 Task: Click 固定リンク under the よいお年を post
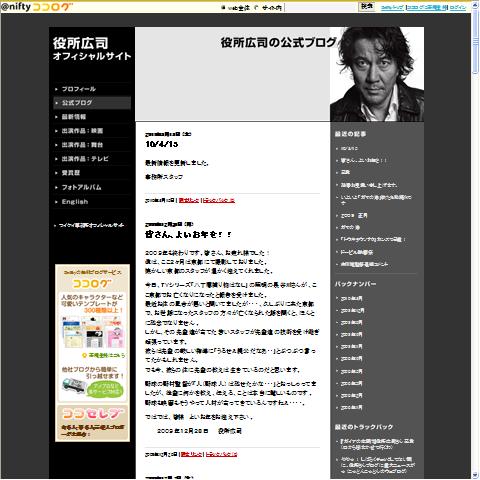[x=191, y=454]
